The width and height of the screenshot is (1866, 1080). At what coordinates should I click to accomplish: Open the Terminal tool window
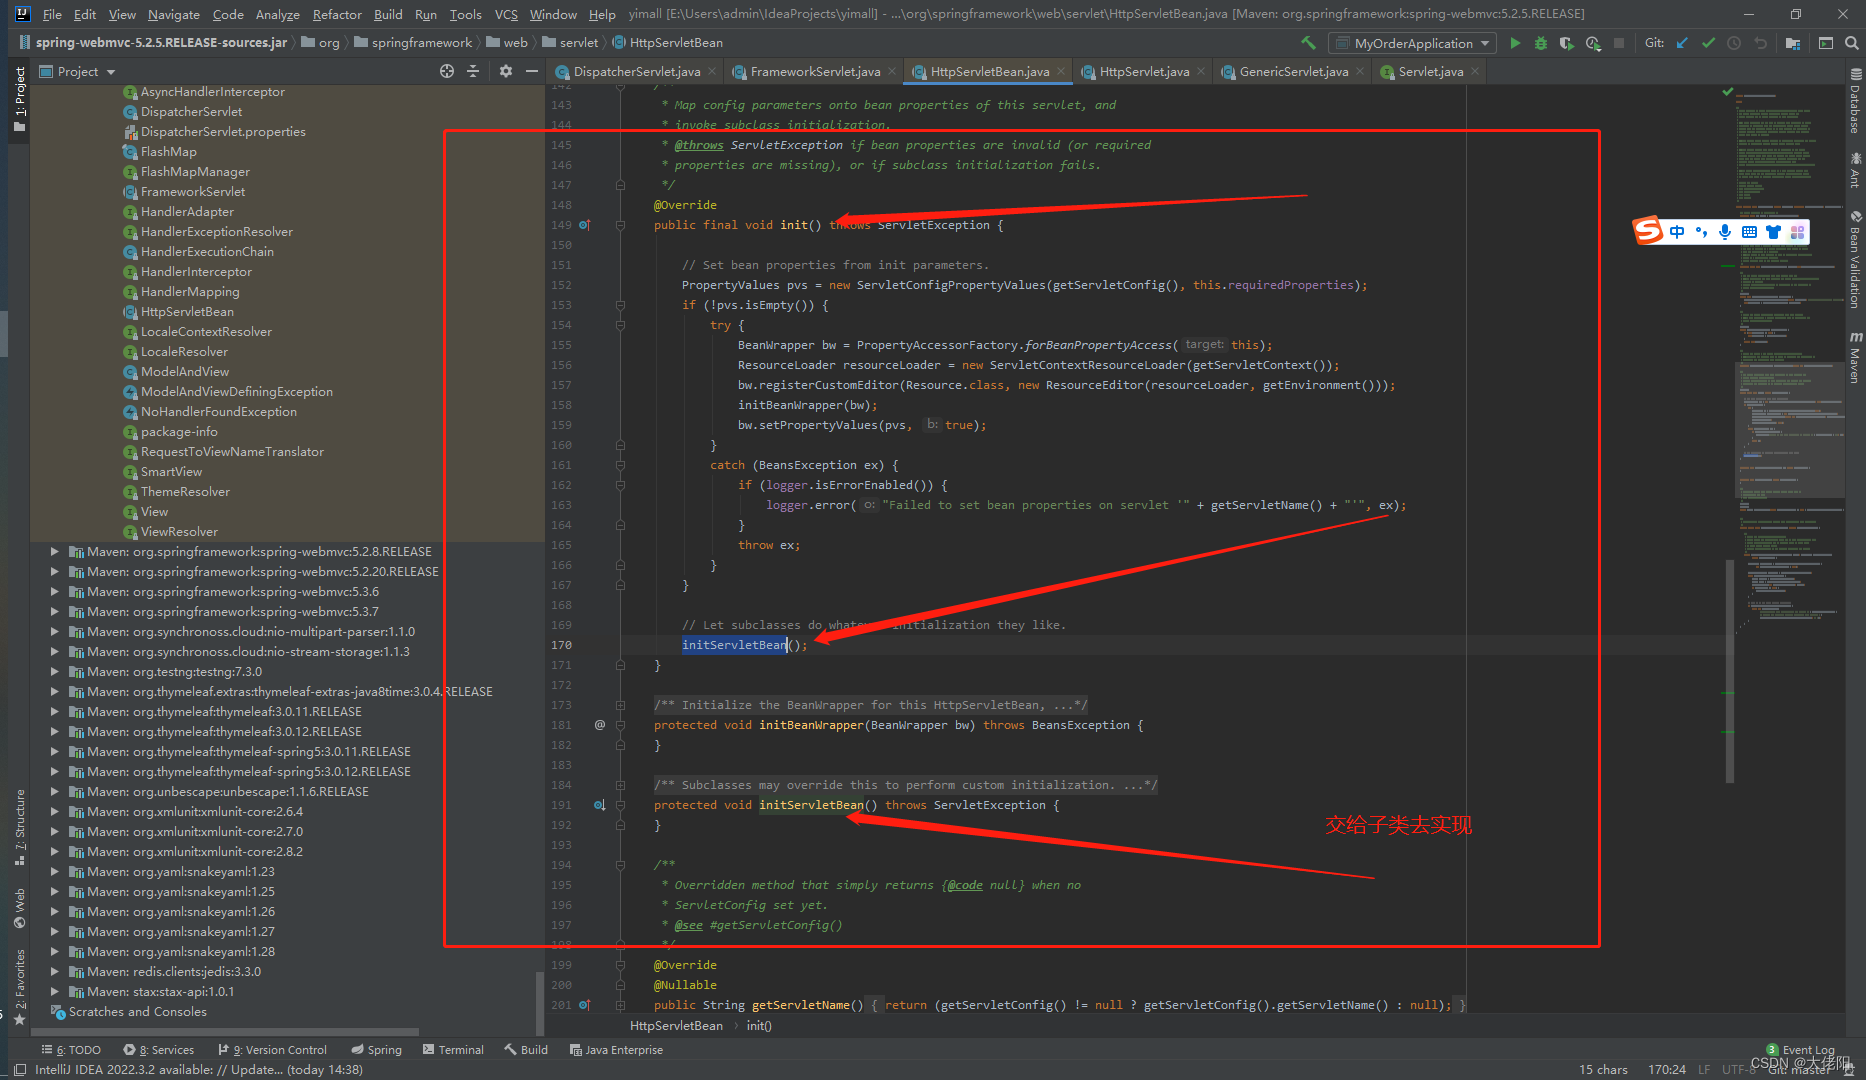point(453,1049)
